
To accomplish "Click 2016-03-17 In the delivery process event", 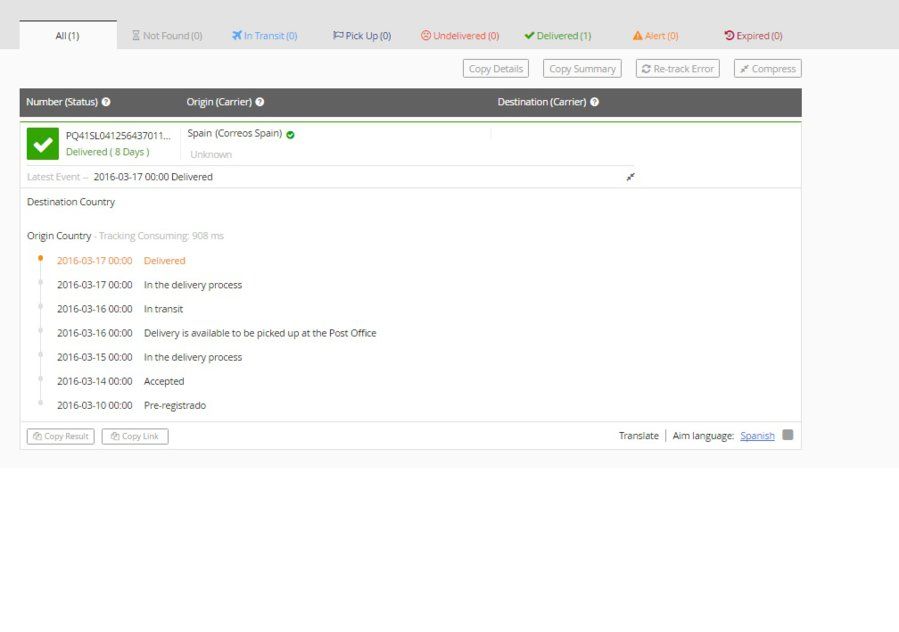I will point(150,285).
